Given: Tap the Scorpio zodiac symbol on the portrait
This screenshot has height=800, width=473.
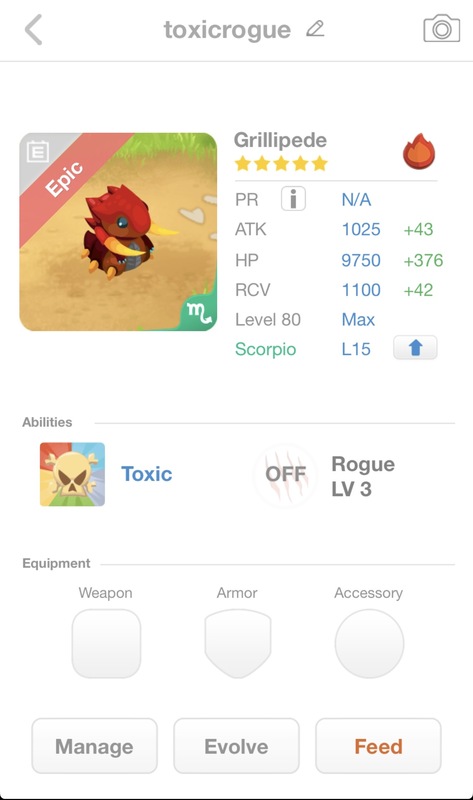Looking at the screenshot, I should coord(199,312).
